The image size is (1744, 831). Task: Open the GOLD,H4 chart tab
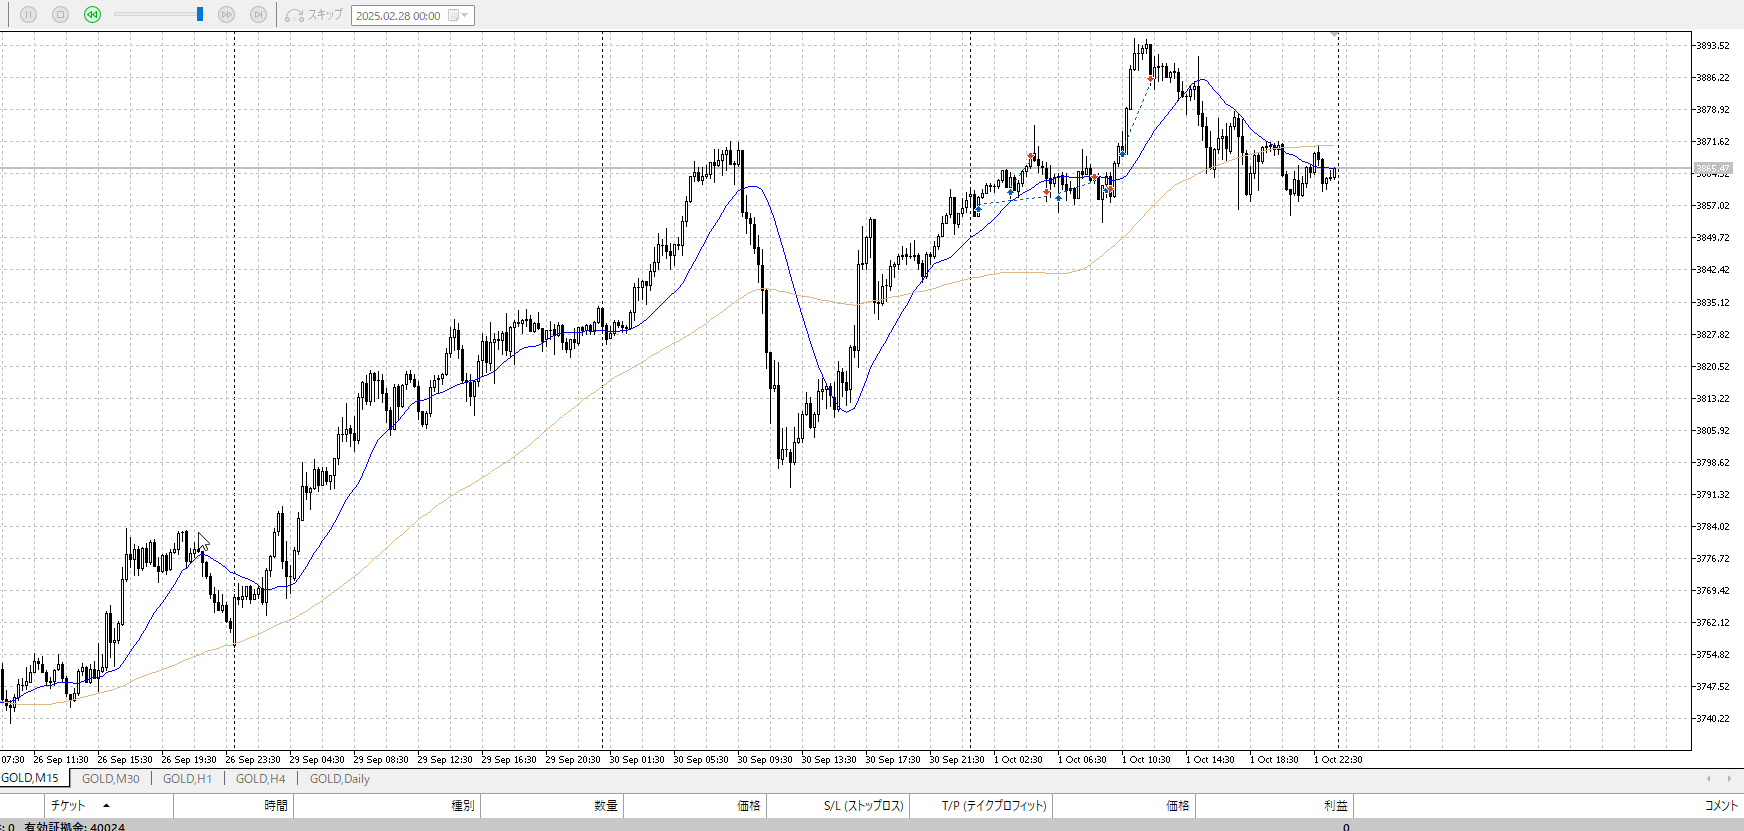coord(260,779)
